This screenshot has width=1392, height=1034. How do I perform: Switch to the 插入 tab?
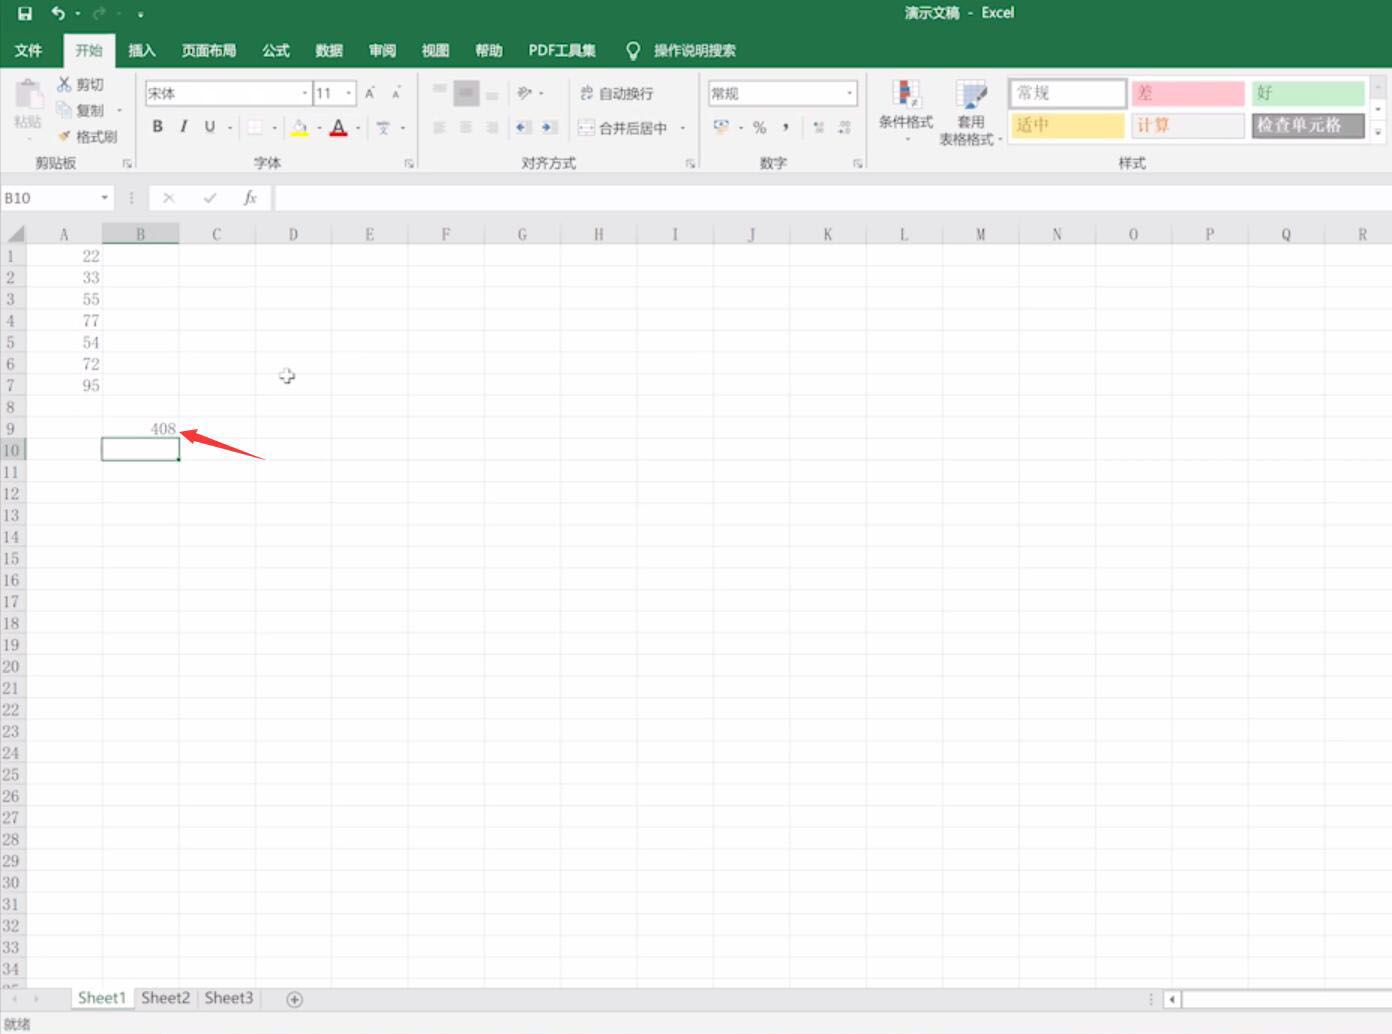click(142, 50)
